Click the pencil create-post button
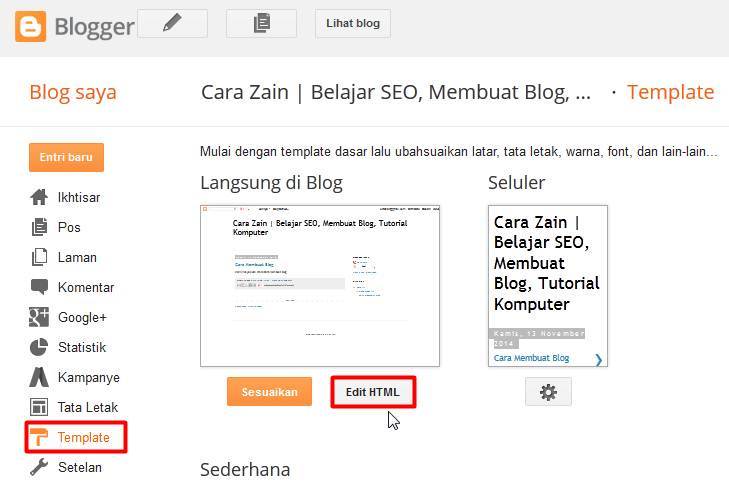This screenshot has width=729, height=490. coord(172,23)
